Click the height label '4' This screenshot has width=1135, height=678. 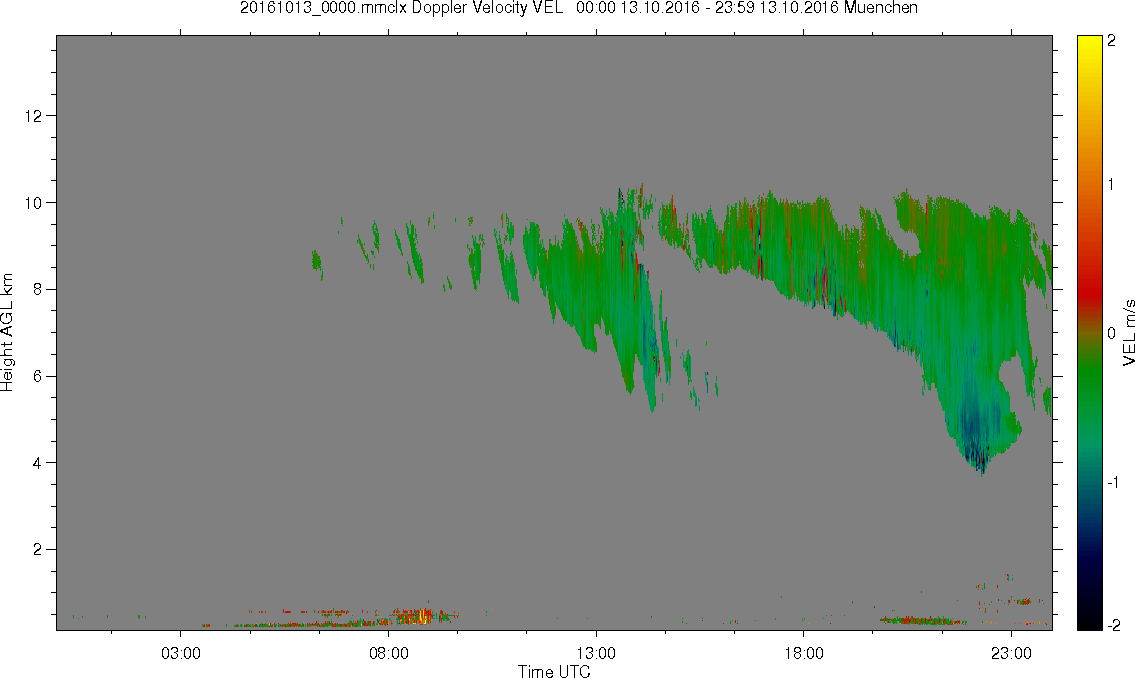[x=38, y=463]
